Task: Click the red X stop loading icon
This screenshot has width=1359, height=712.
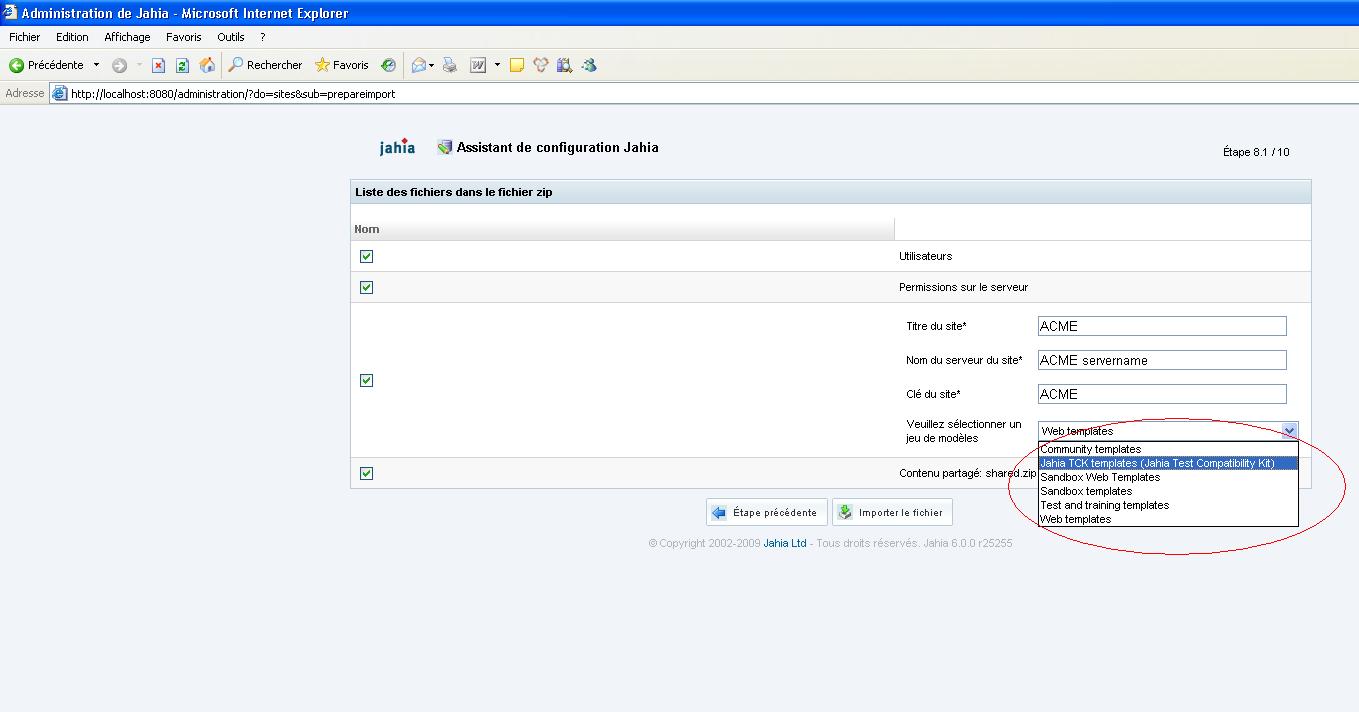Action: 158,65
